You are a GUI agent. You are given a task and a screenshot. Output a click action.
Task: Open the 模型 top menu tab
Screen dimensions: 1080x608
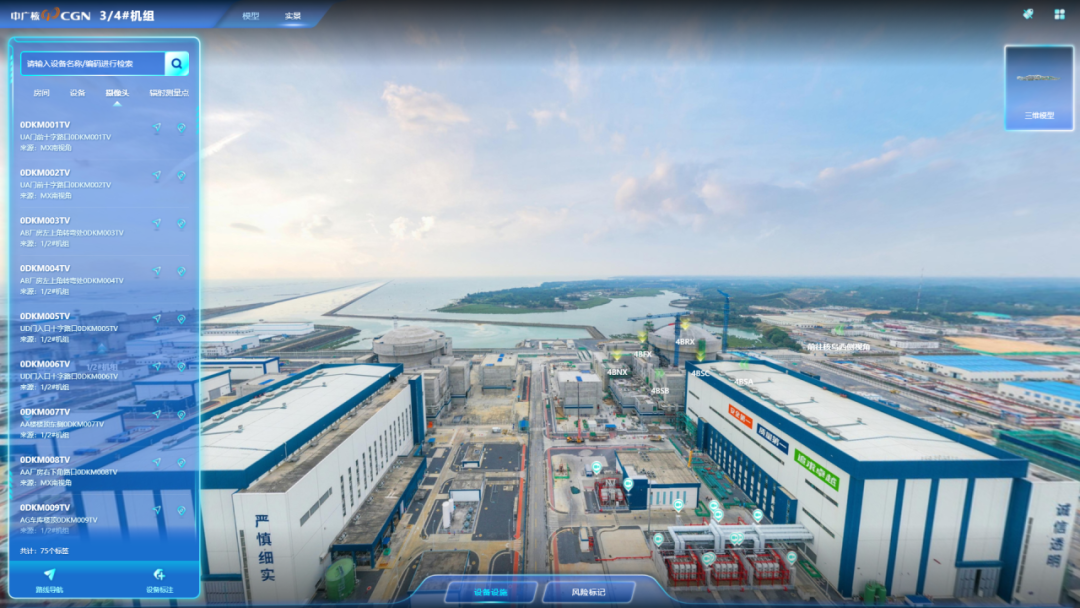click(251, 16)
